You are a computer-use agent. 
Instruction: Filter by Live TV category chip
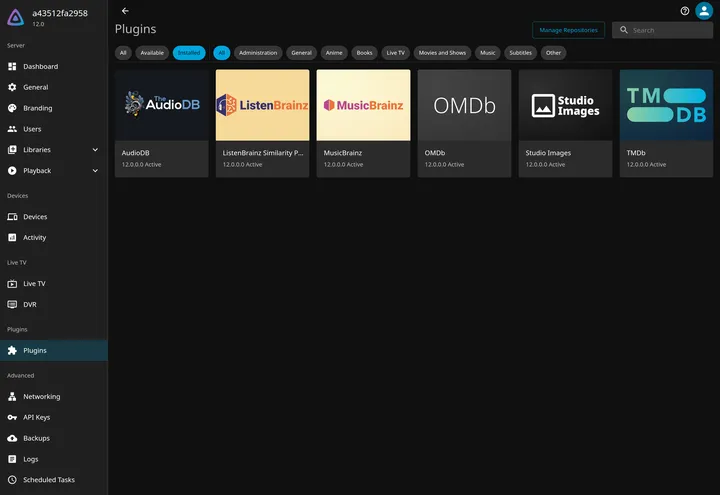[x=395, y=53]
